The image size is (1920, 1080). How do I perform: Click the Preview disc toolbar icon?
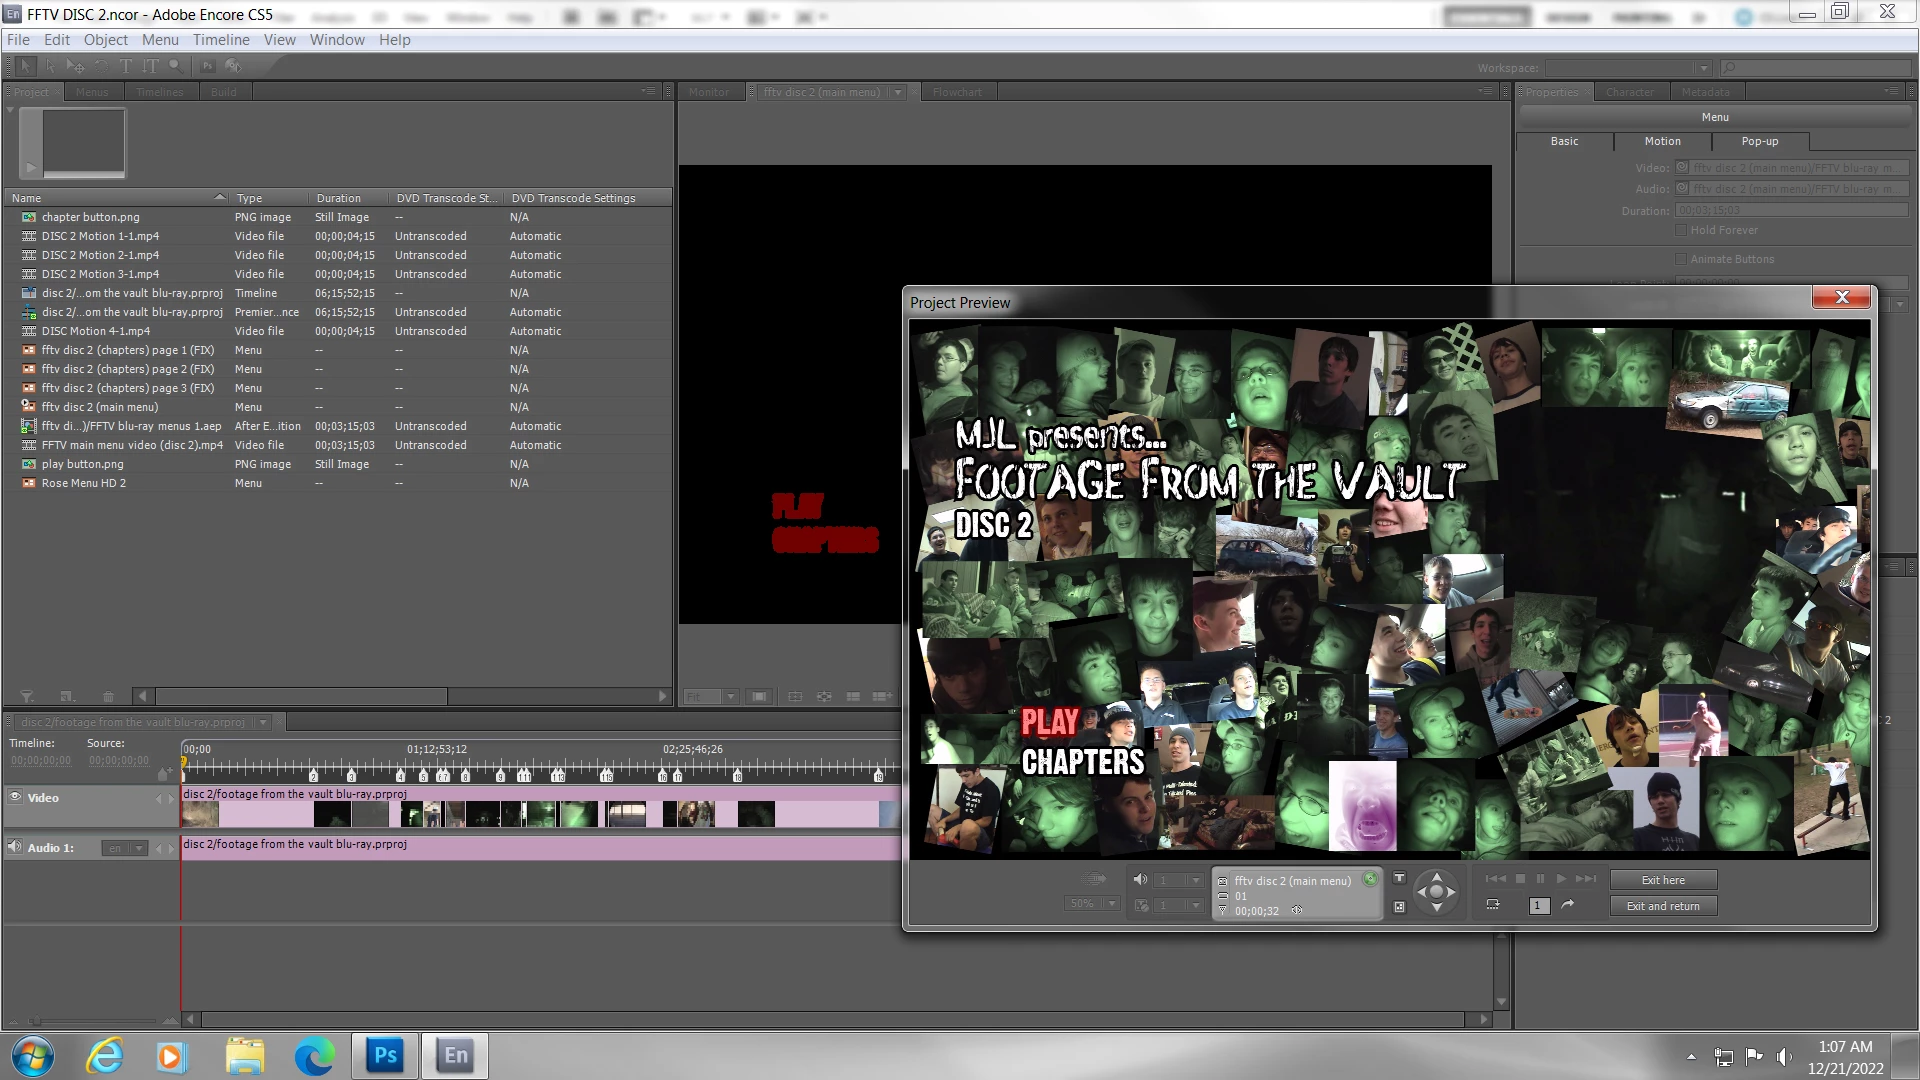(x=233, y=66)
